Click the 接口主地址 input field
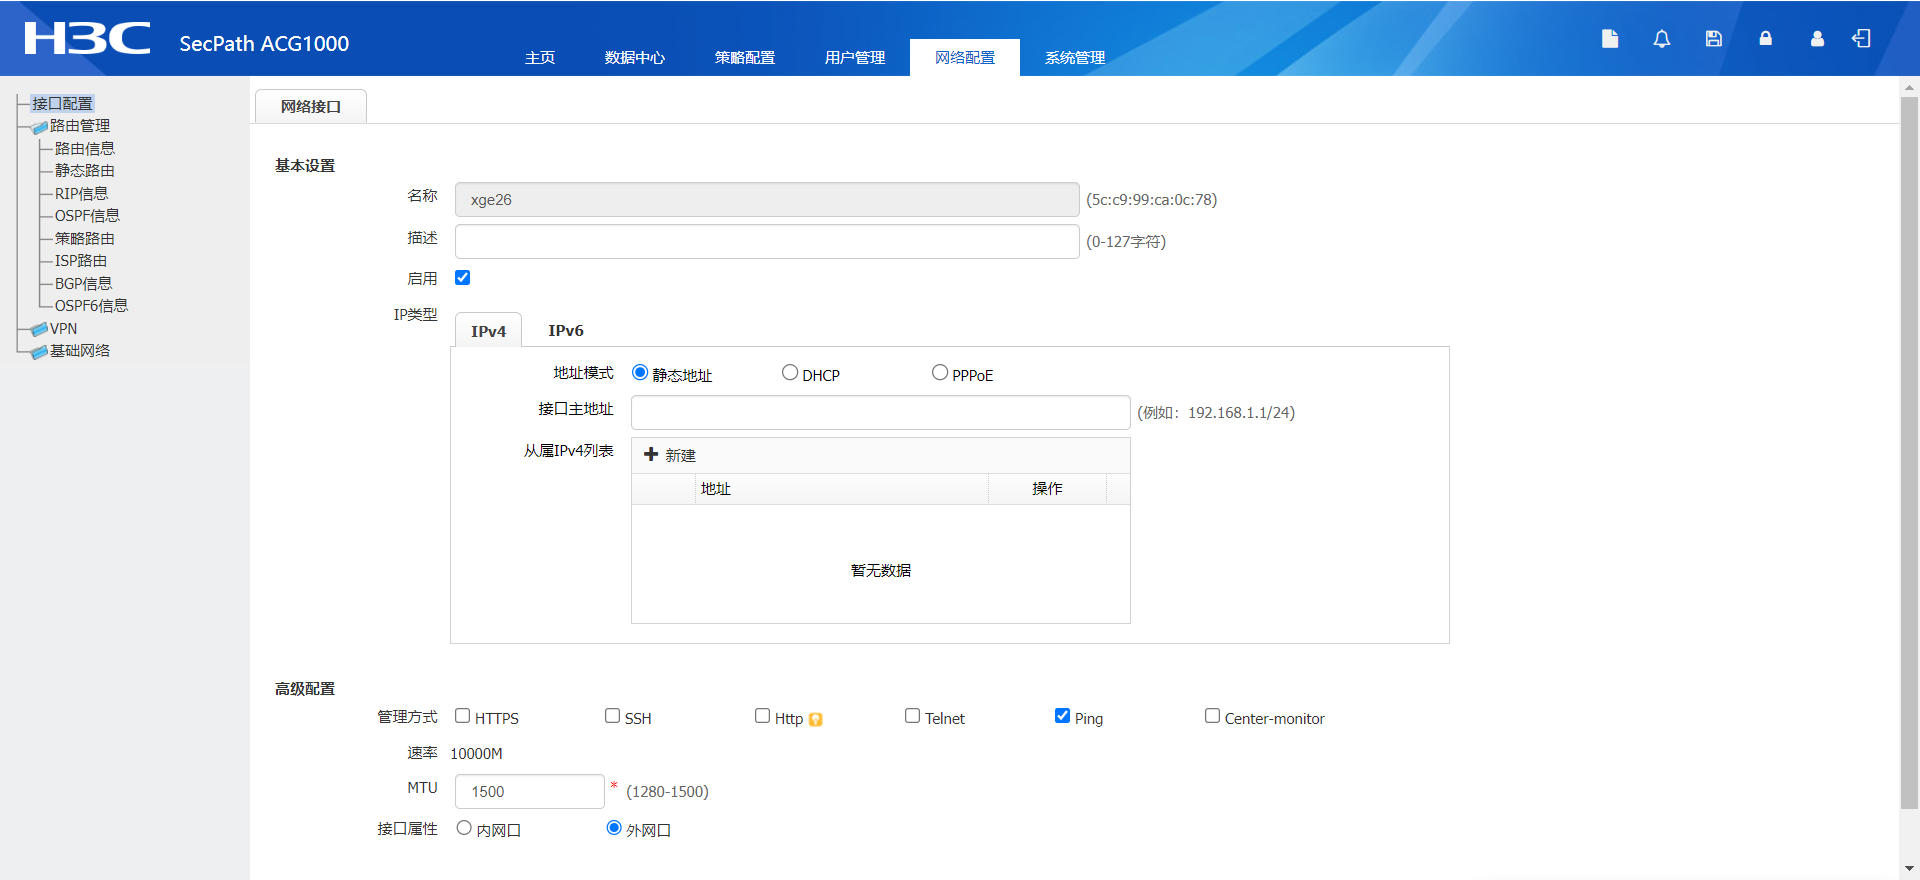 pyautogui.click(x=880, y=413)
